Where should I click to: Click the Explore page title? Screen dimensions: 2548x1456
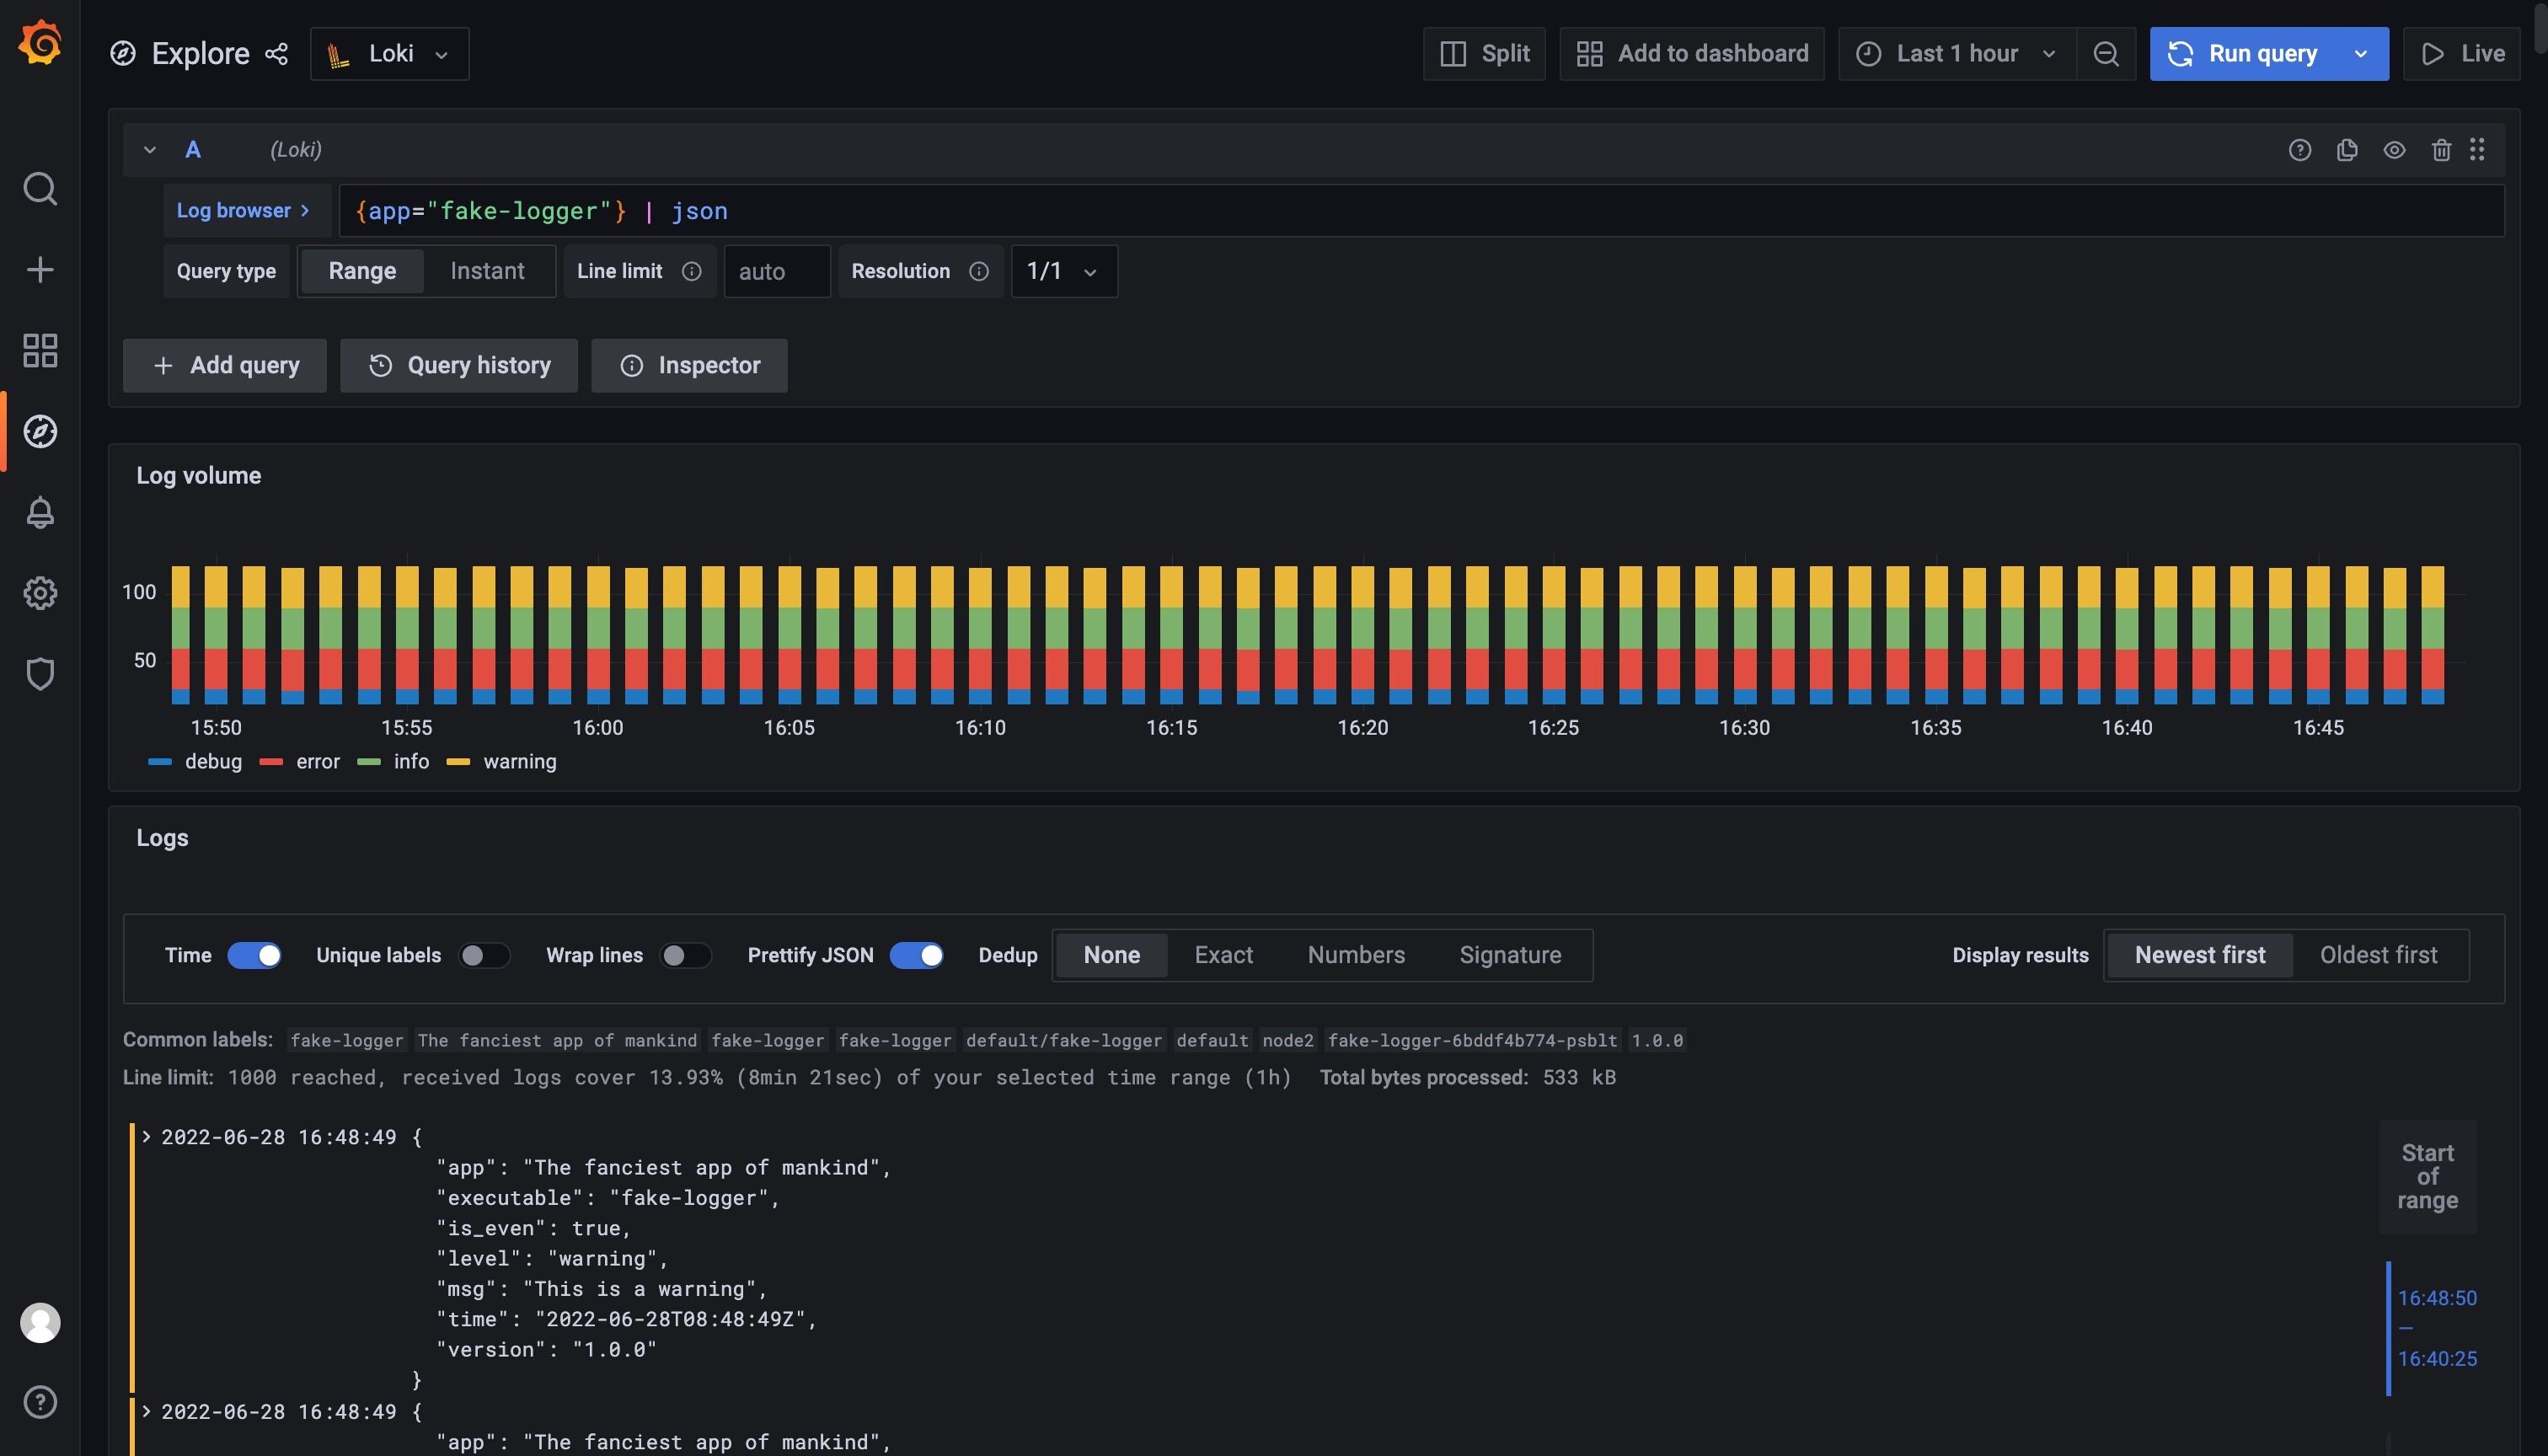click(200, 54)
